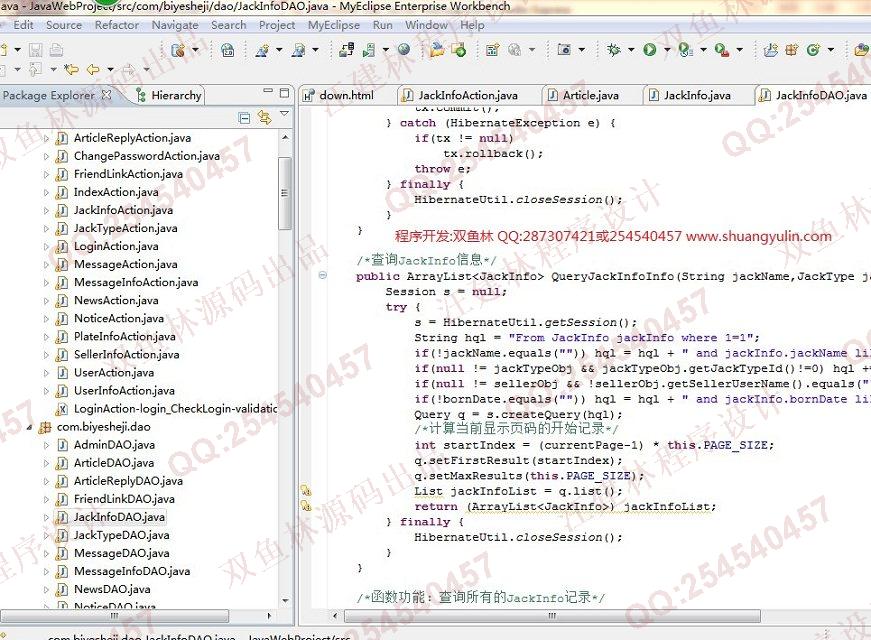Maximize the Package Explorer panel

tap(284, 92)
